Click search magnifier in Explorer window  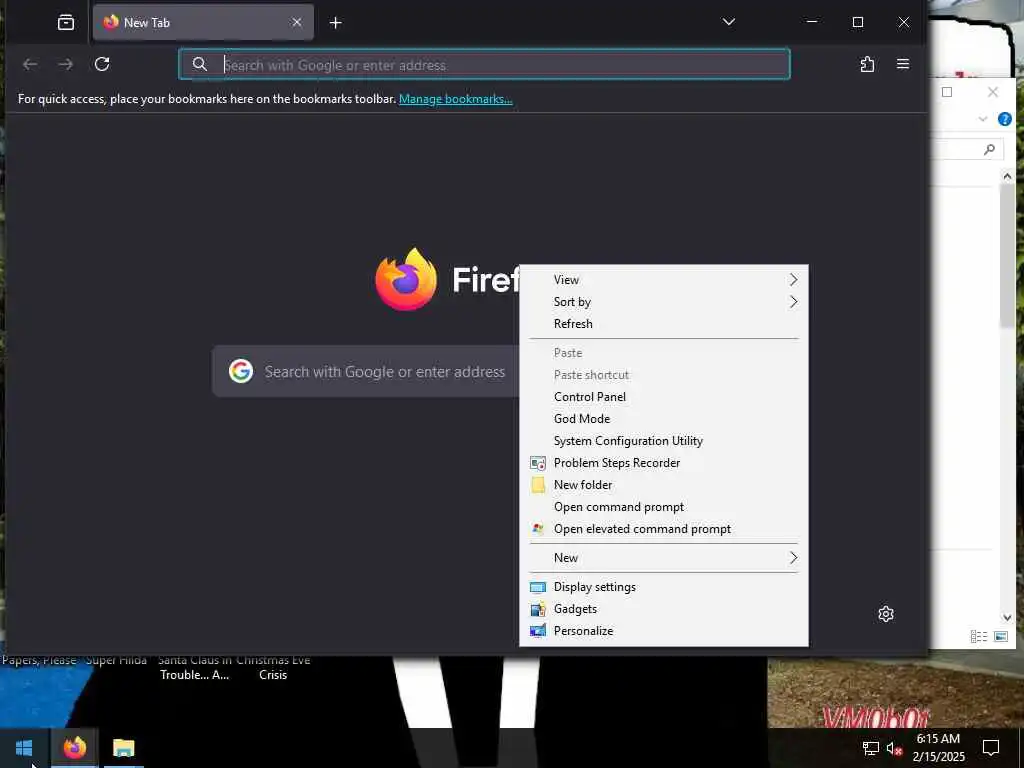coord(989,150)
